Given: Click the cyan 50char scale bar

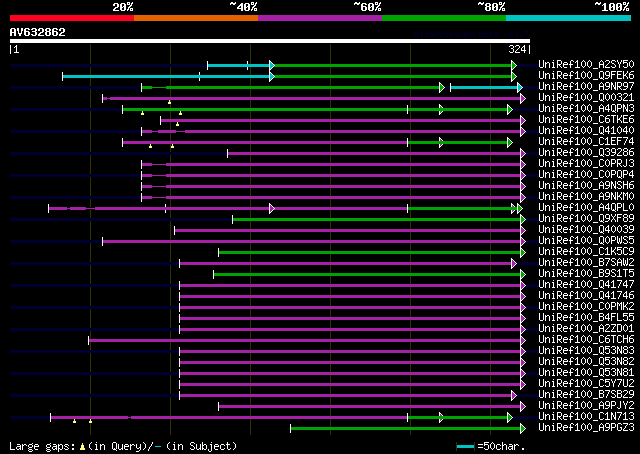Looking at the screenshot, I should [x=465, y=446].
